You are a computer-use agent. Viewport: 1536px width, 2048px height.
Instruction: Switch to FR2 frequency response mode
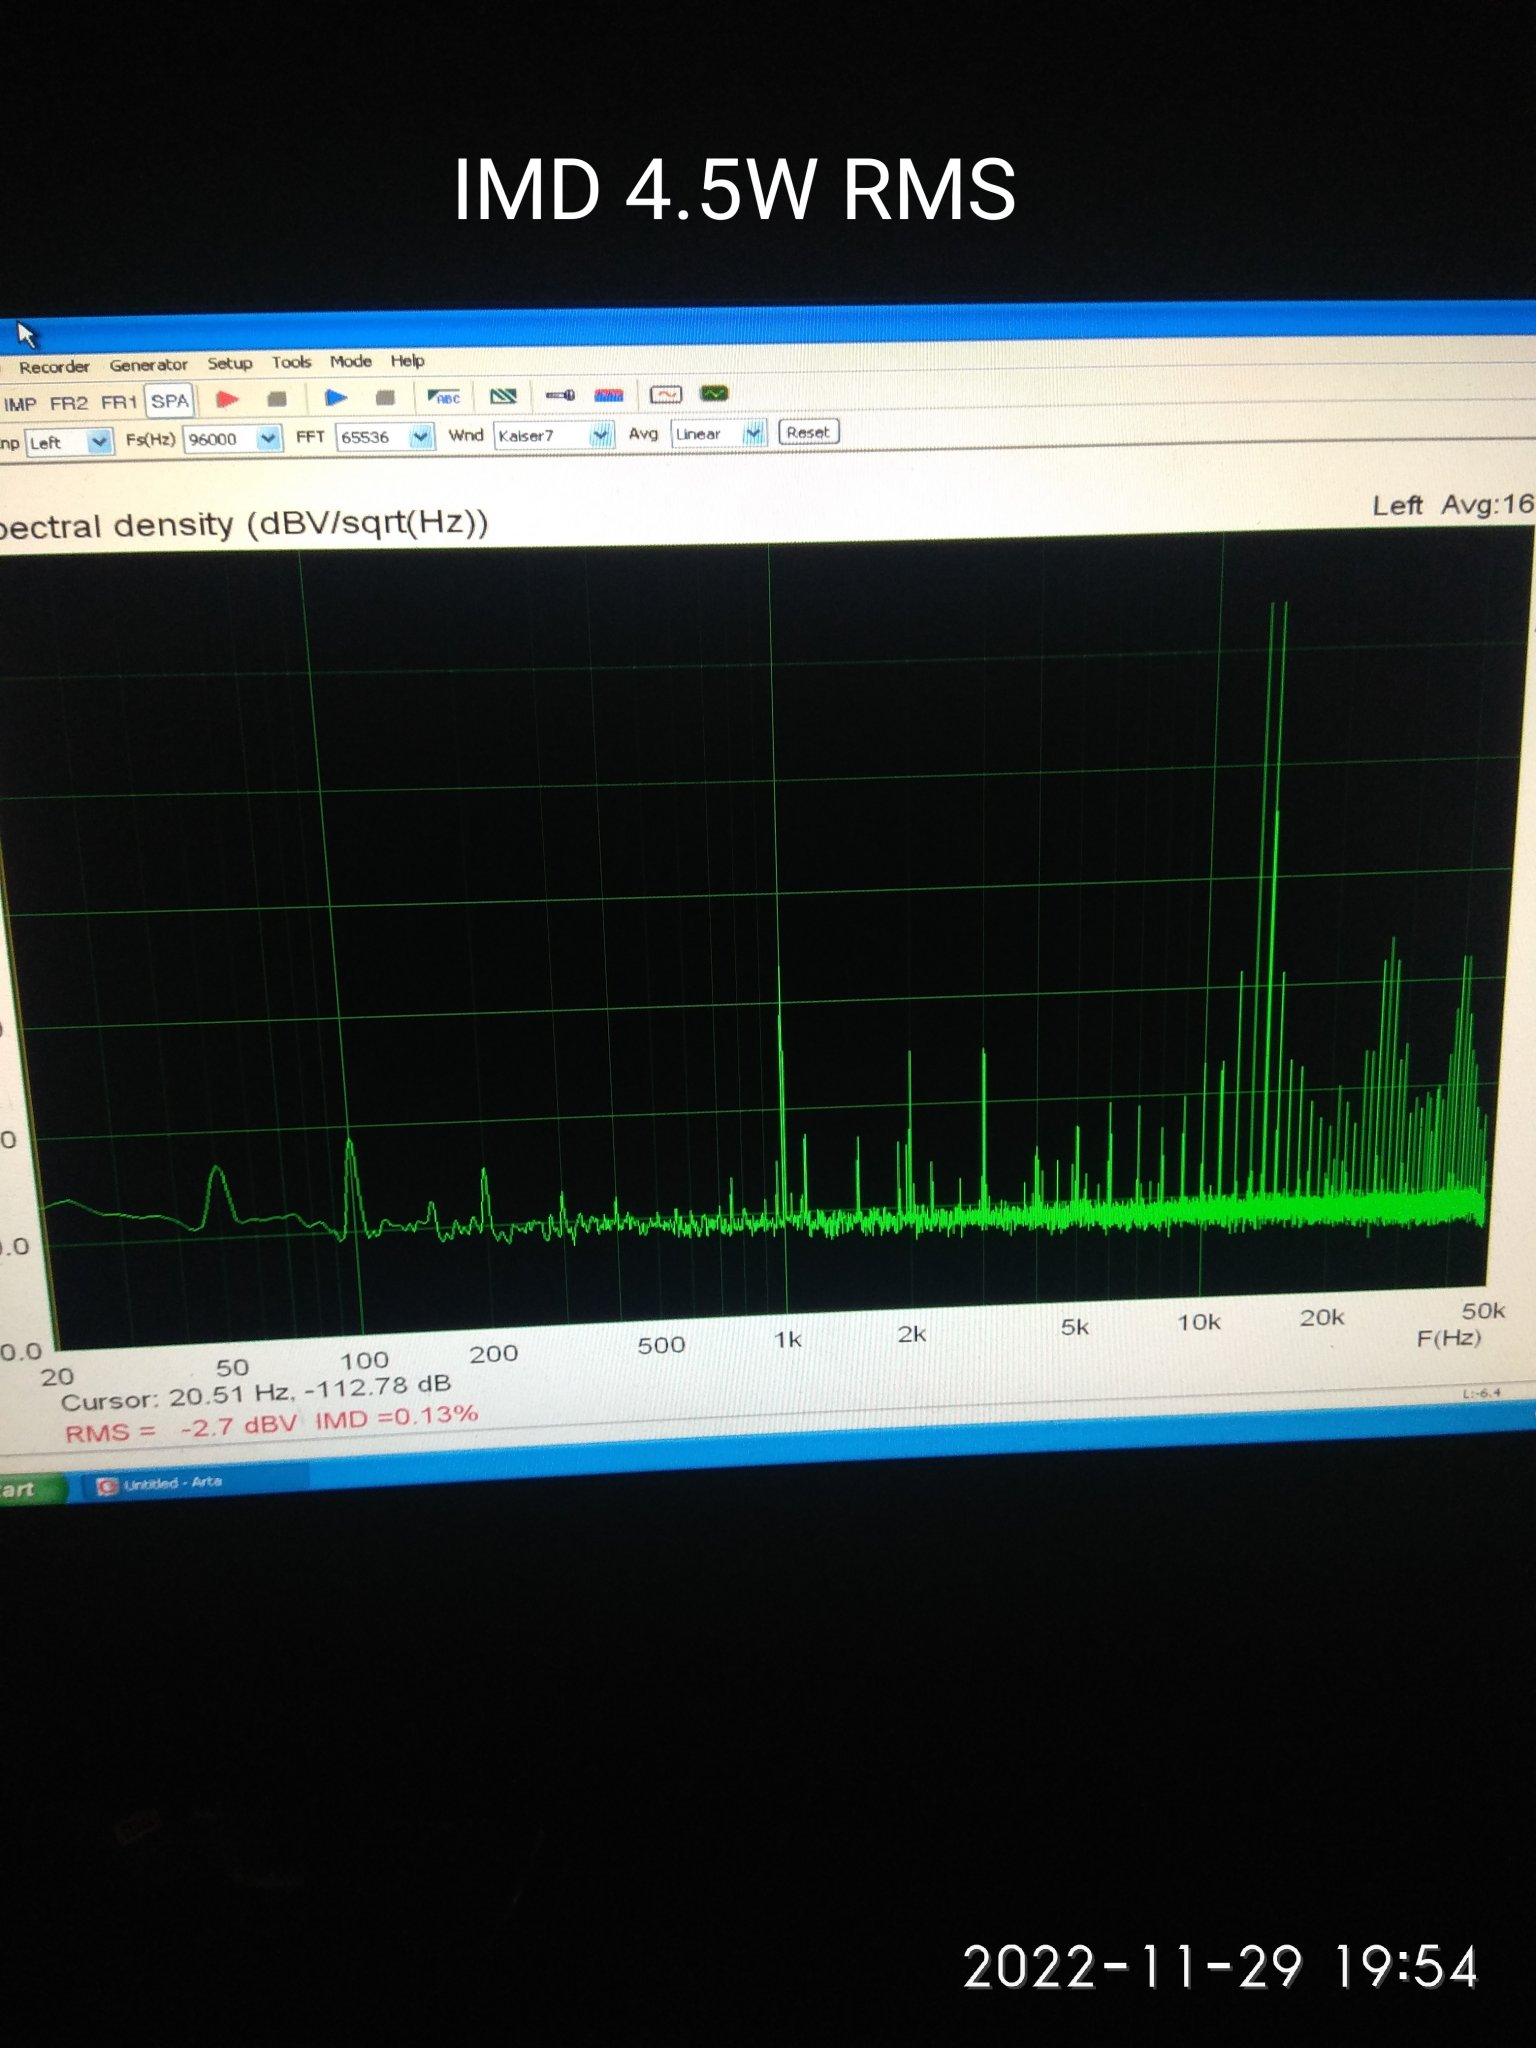pos(69,403)
